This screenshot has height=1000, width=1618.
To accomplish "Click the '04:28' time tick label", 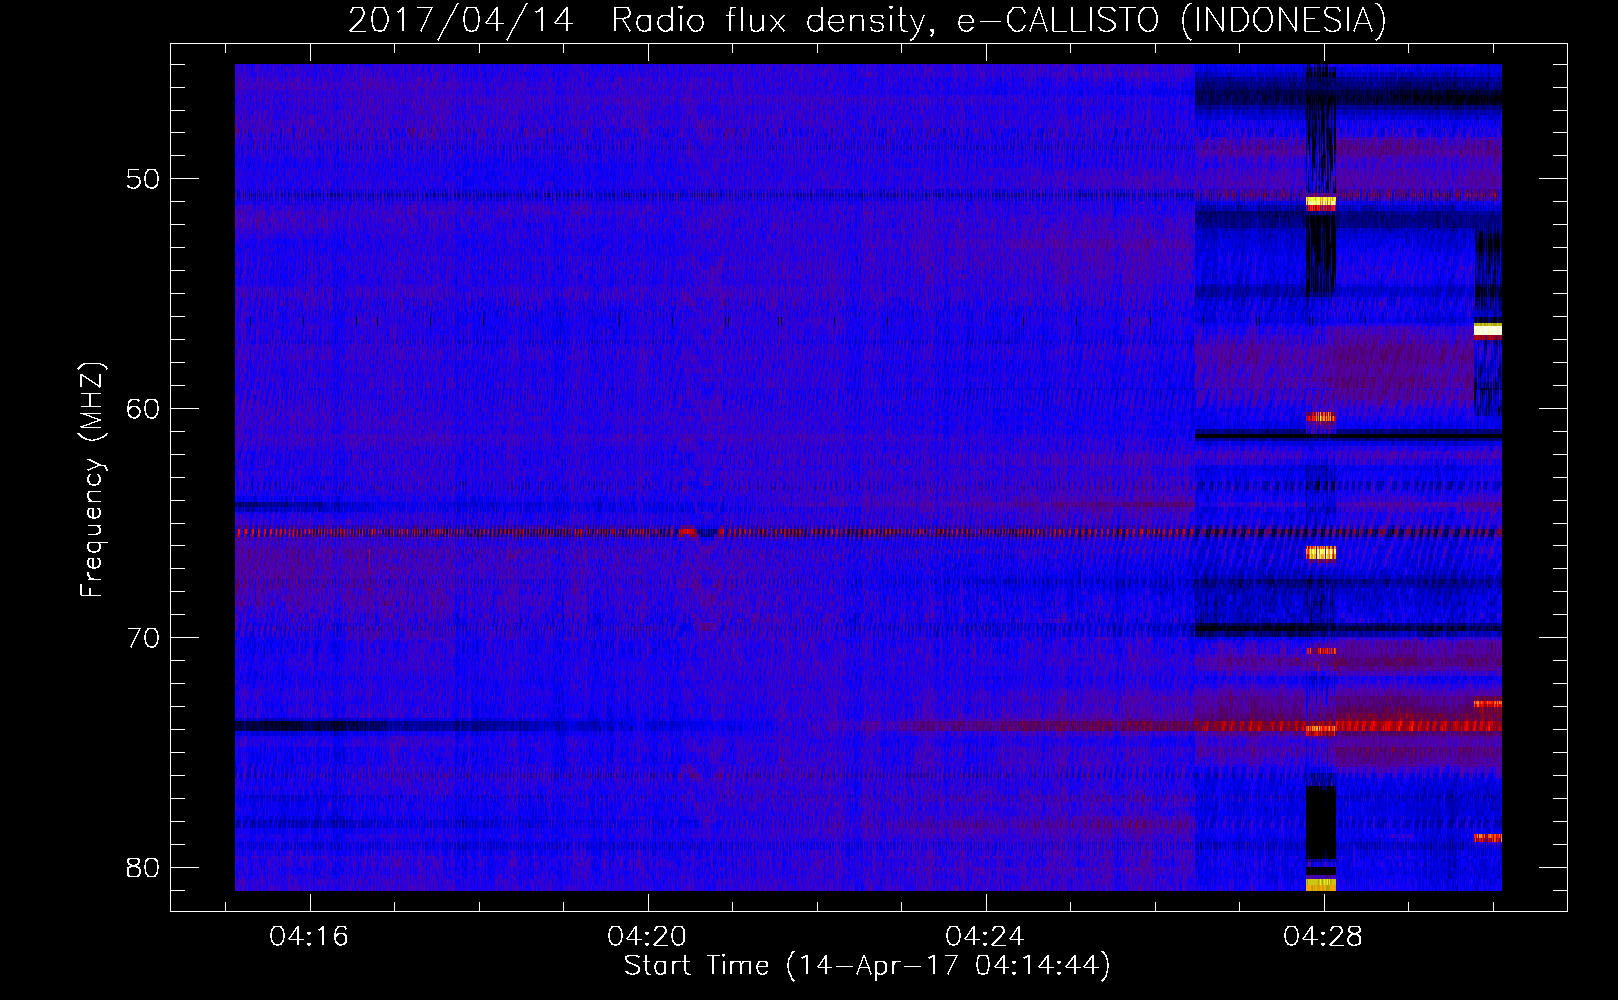I will [x=1323, y=936].
